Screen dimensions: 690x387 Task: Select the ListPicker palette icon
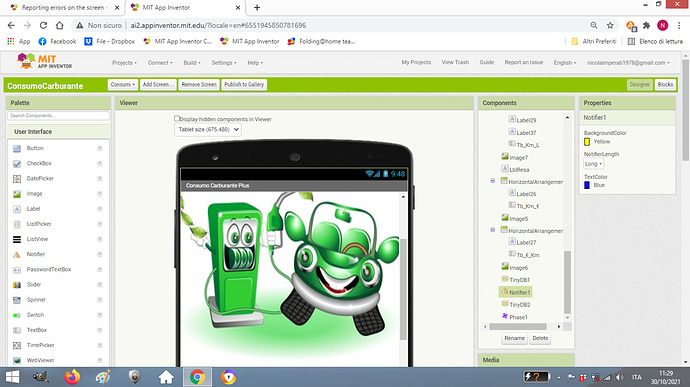tap(17, 224)
